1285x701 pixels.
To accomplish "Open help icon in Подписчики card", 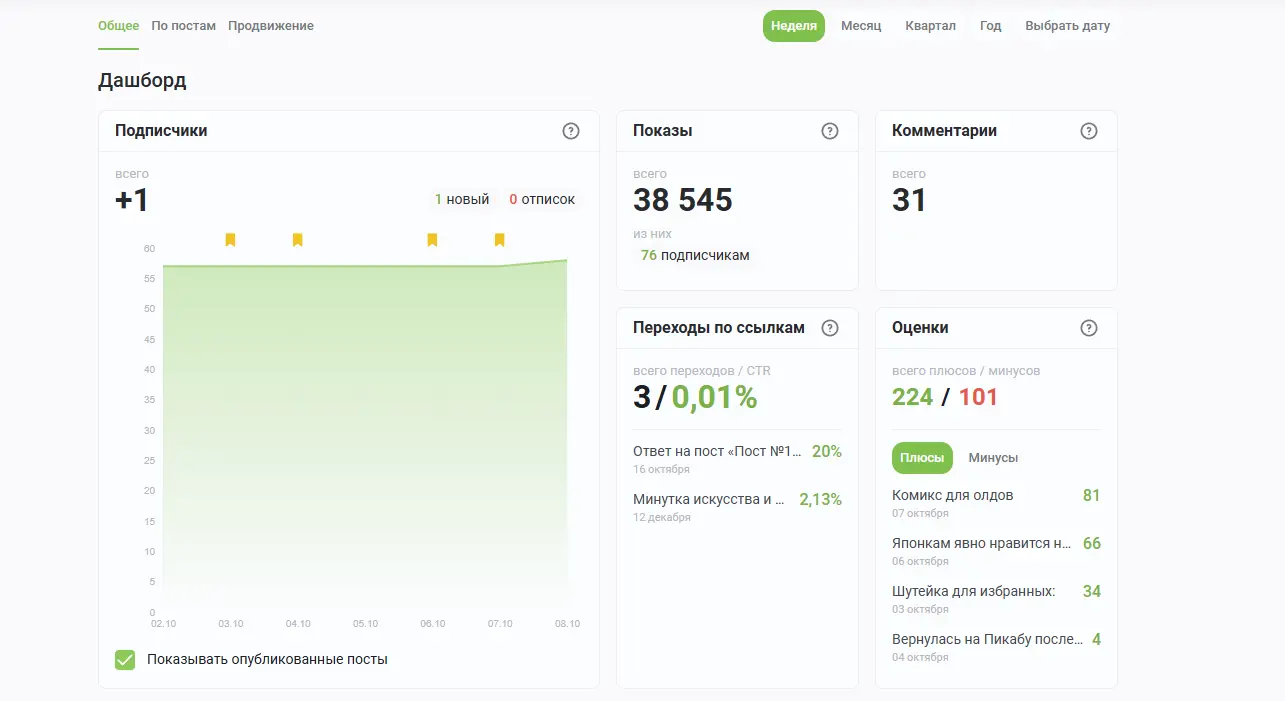I will pyautogui.click(x=571, y=131).
